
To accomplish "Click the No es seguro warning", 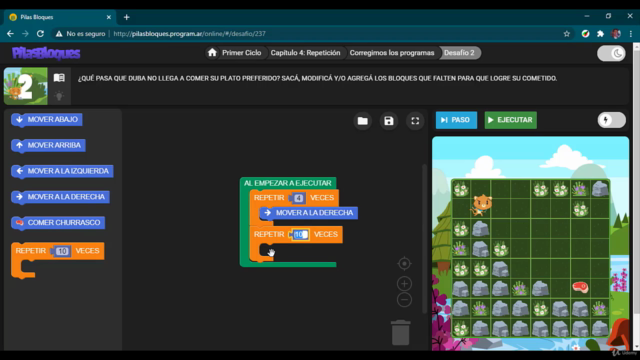I will 80,34.
